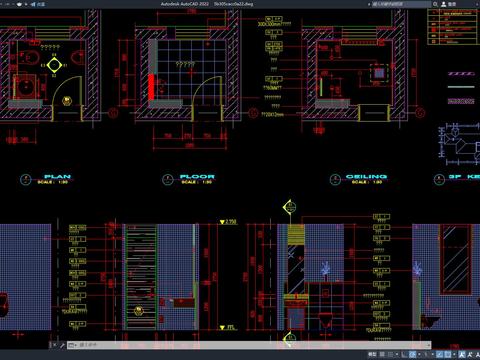
Task: Click the annotation visibility icon in status bar
Action: [x=462, y=354]
